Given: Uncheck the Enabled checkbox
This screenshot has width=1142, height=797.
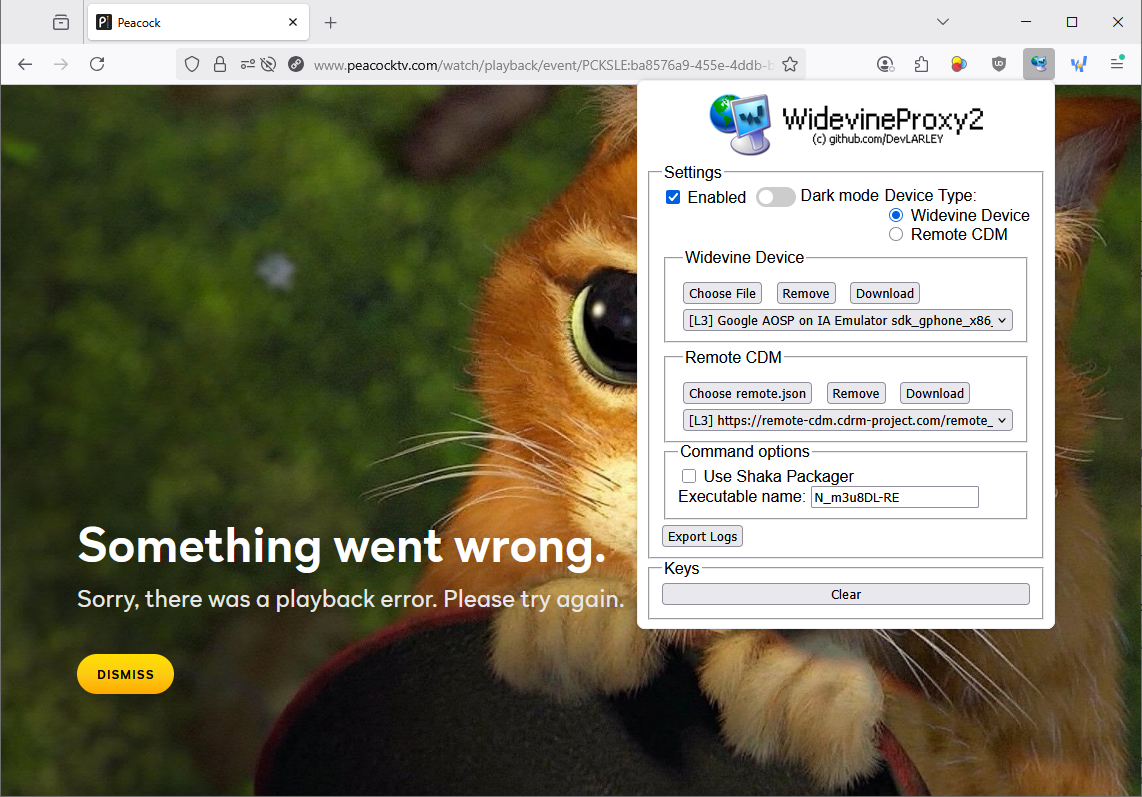Looking at the screenshot, I should pos(673,197).
